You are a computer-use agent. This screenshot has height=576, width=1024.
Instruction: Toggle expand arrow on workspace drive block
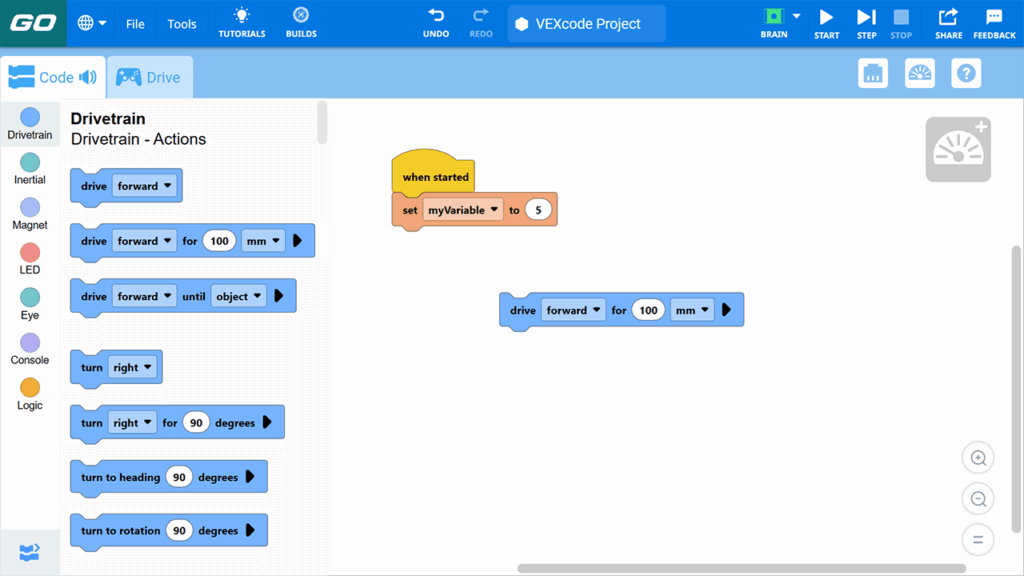726,310
